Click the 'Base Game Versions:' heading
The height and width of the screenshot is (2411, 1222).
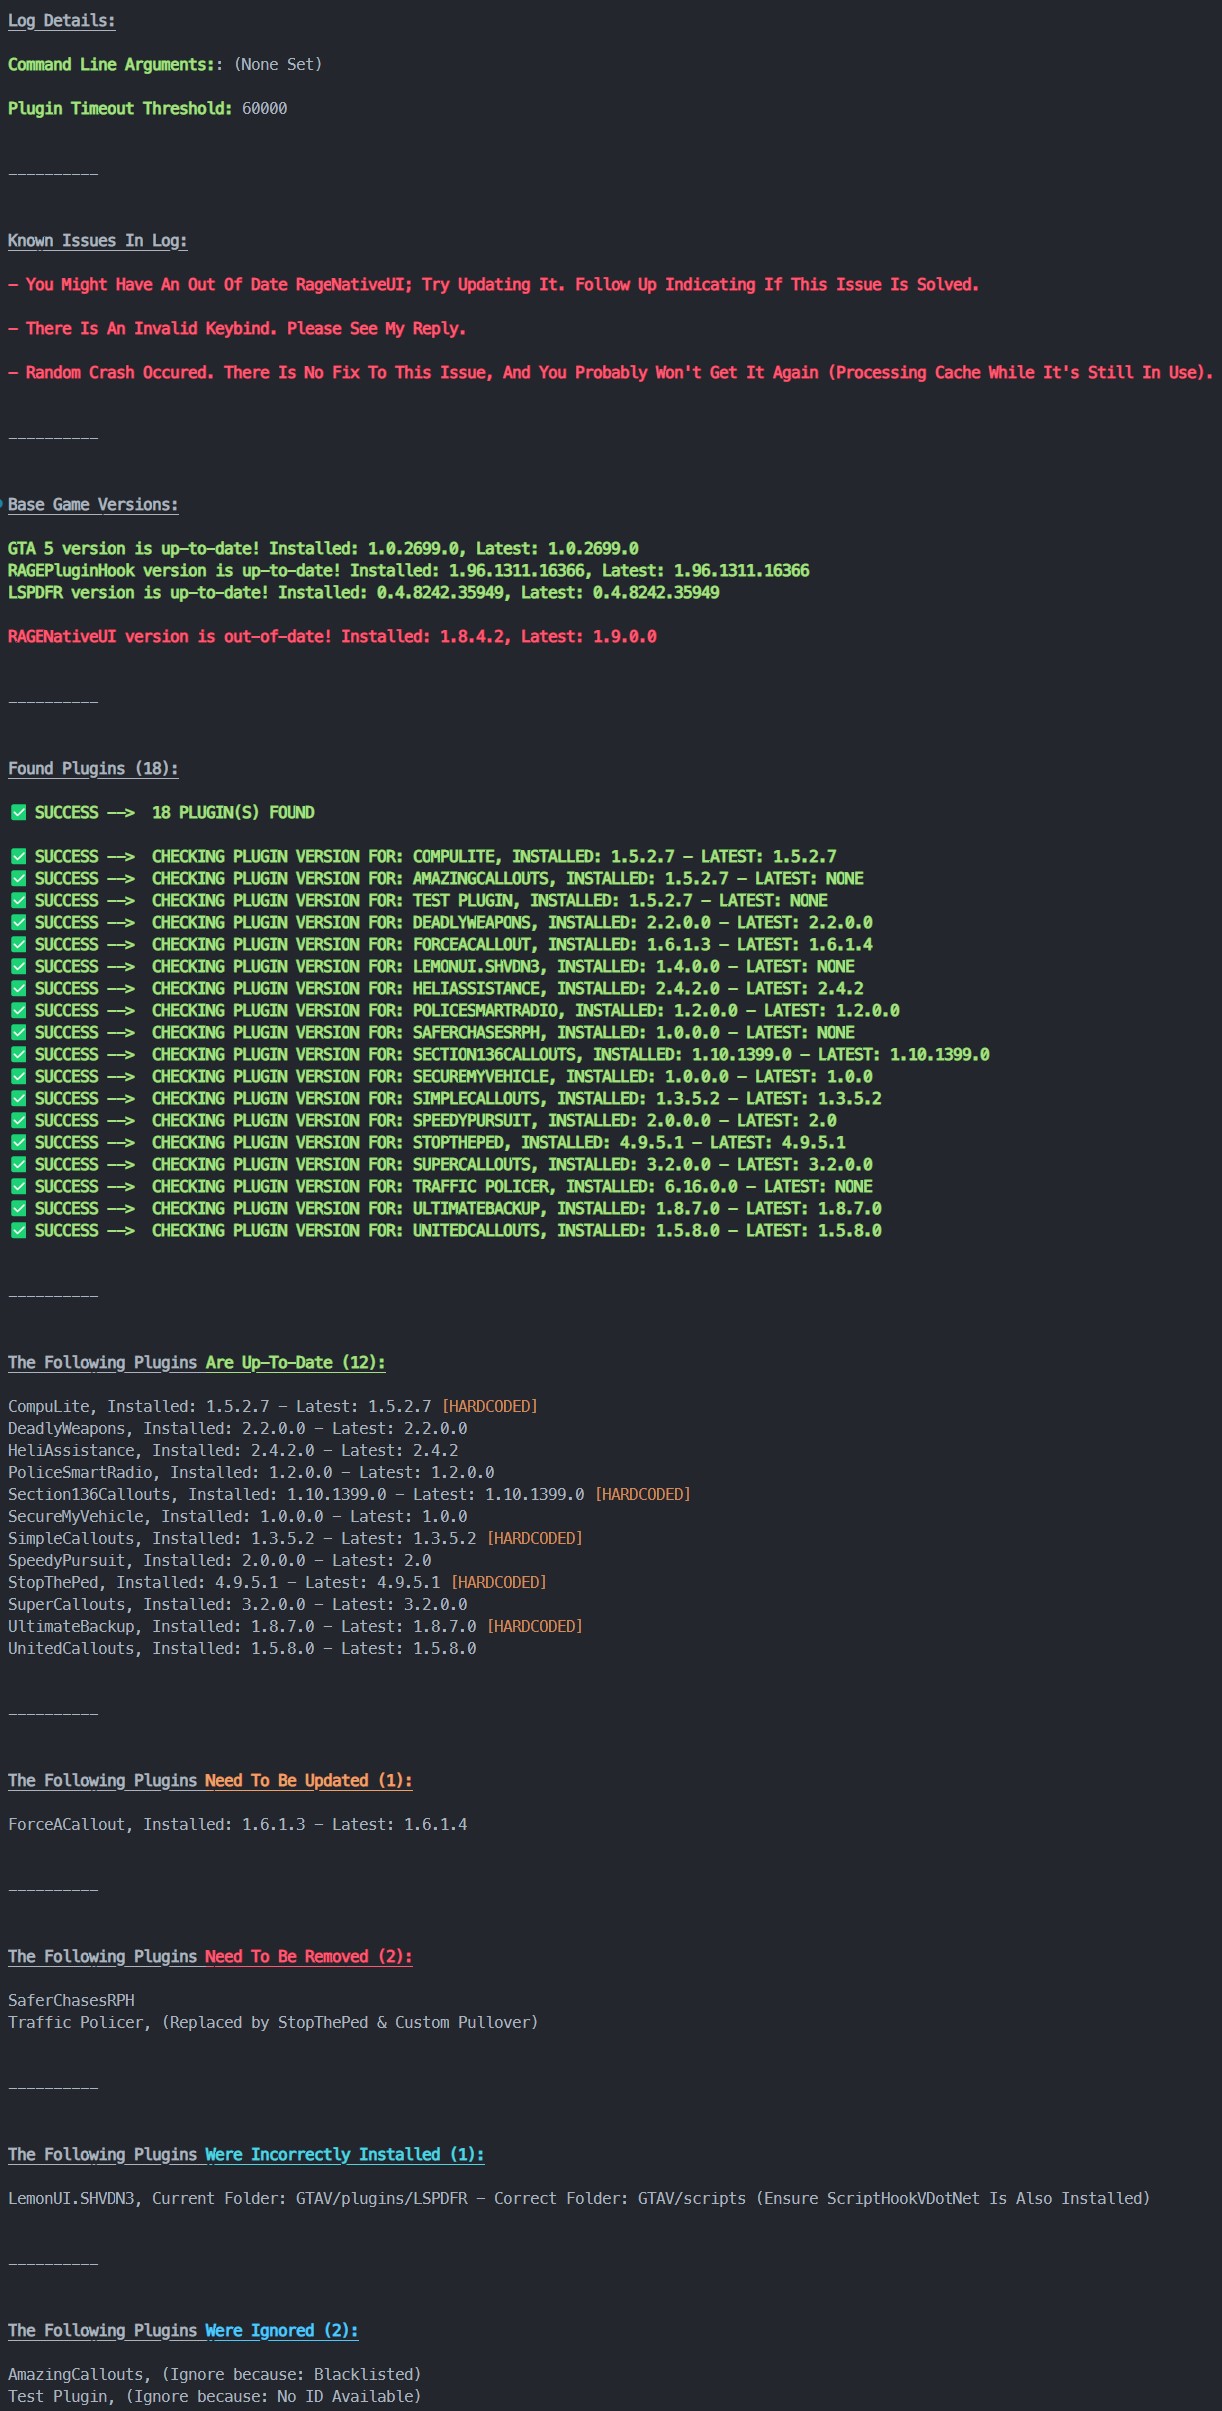pyautogui.click(x=93, y=505)
